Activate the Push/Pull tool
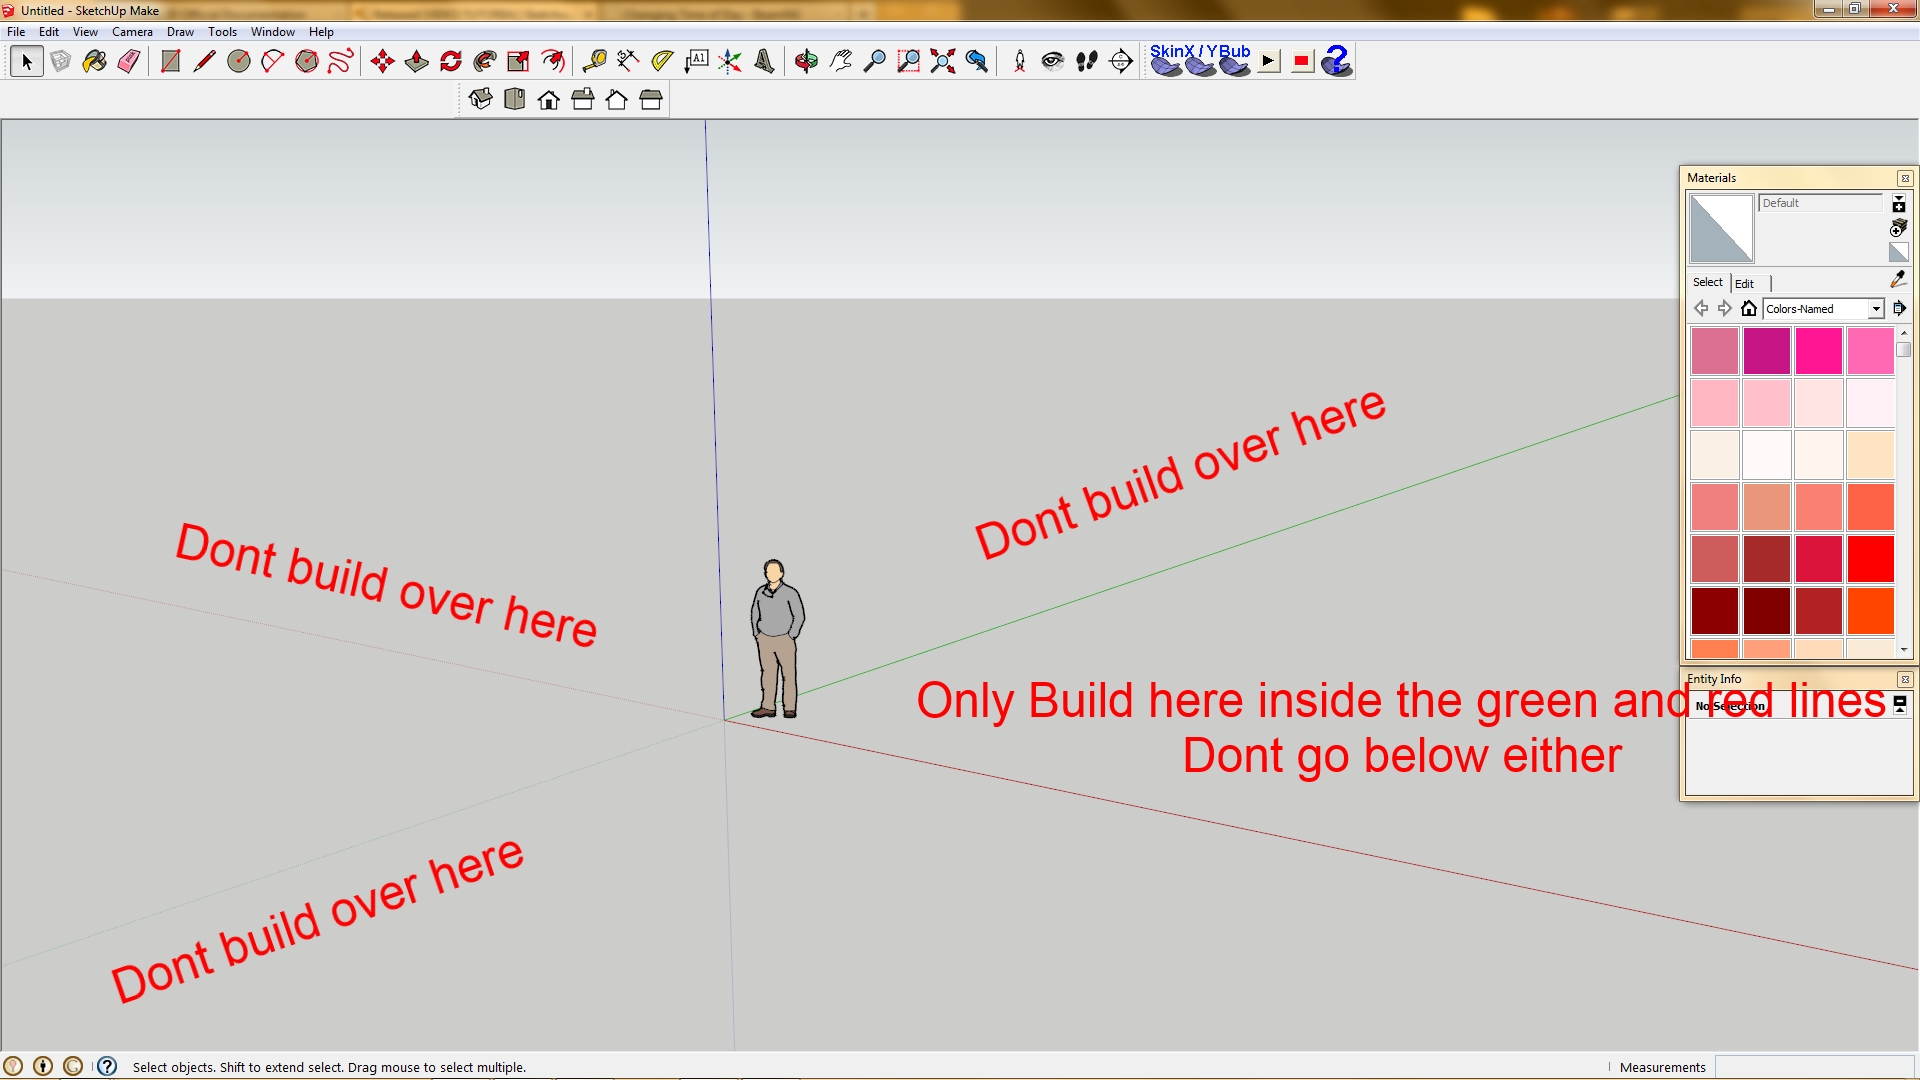The height and width of the screenshot is (1080, 1920). [417, 62]
